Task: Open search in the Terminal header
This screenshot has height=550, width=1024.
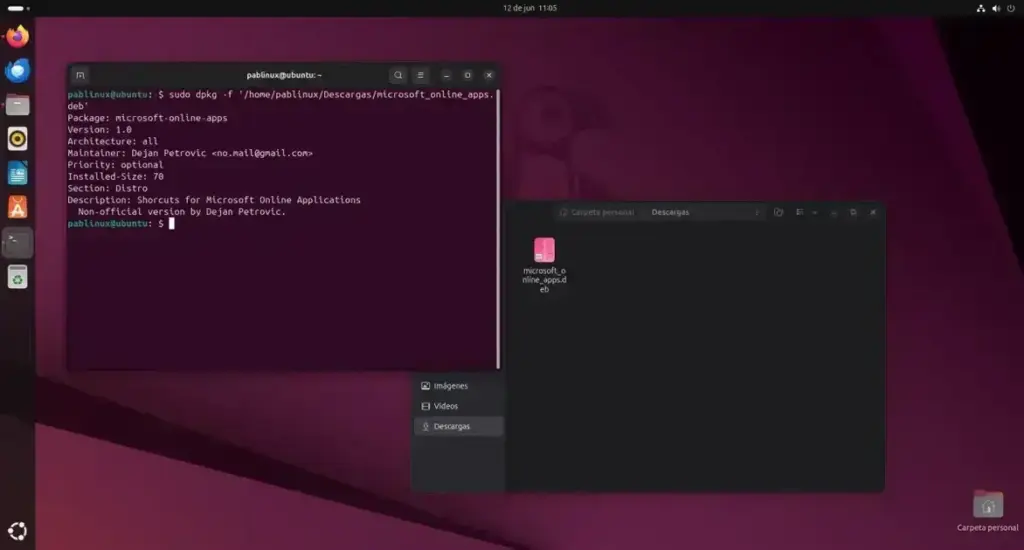Action: click(398, 75)
